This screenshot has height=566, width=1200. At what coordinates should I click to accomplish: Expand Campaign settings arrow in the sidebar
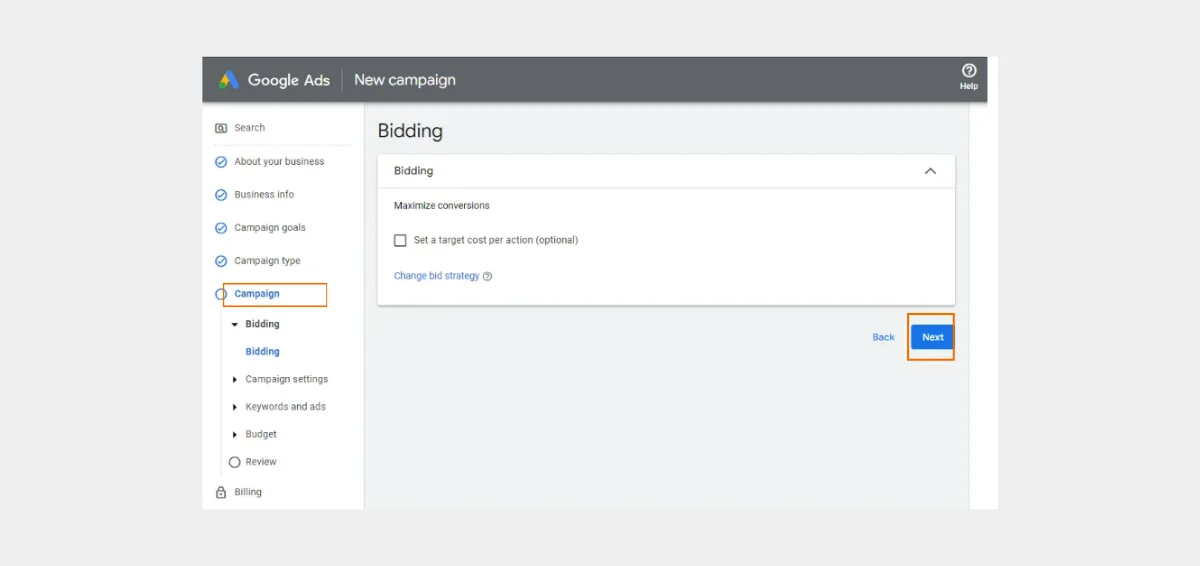235,380
